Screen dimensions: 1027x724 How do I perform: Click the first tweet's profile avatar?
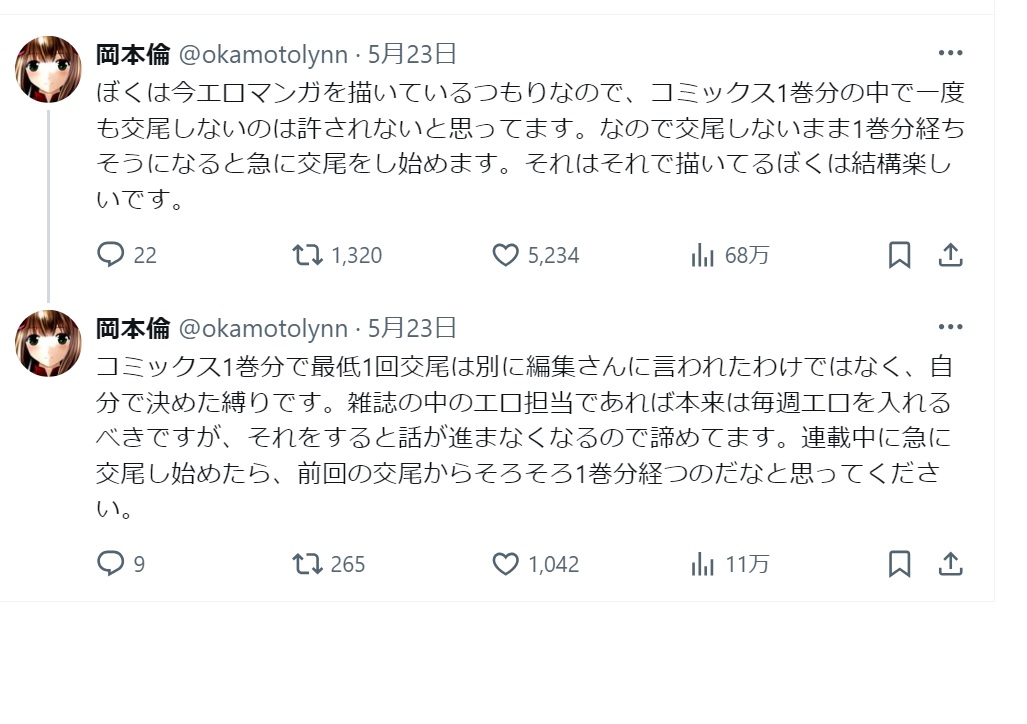[x=48, y=69]
